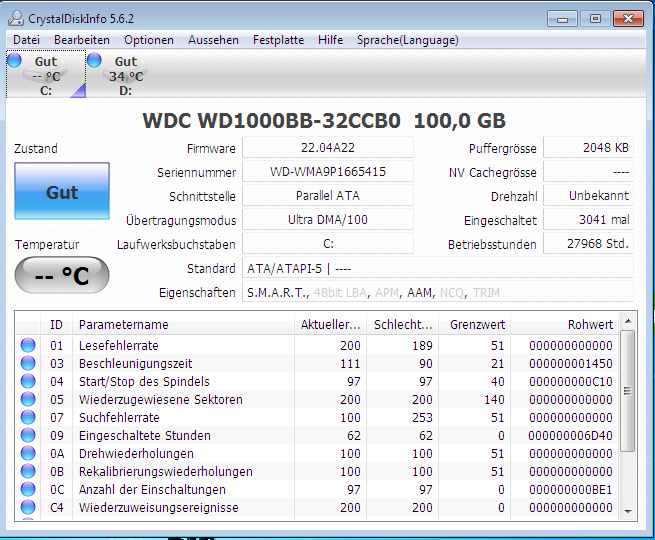655x540 pixels.
Task: Open the Aussehen menu
Action: 213,40
